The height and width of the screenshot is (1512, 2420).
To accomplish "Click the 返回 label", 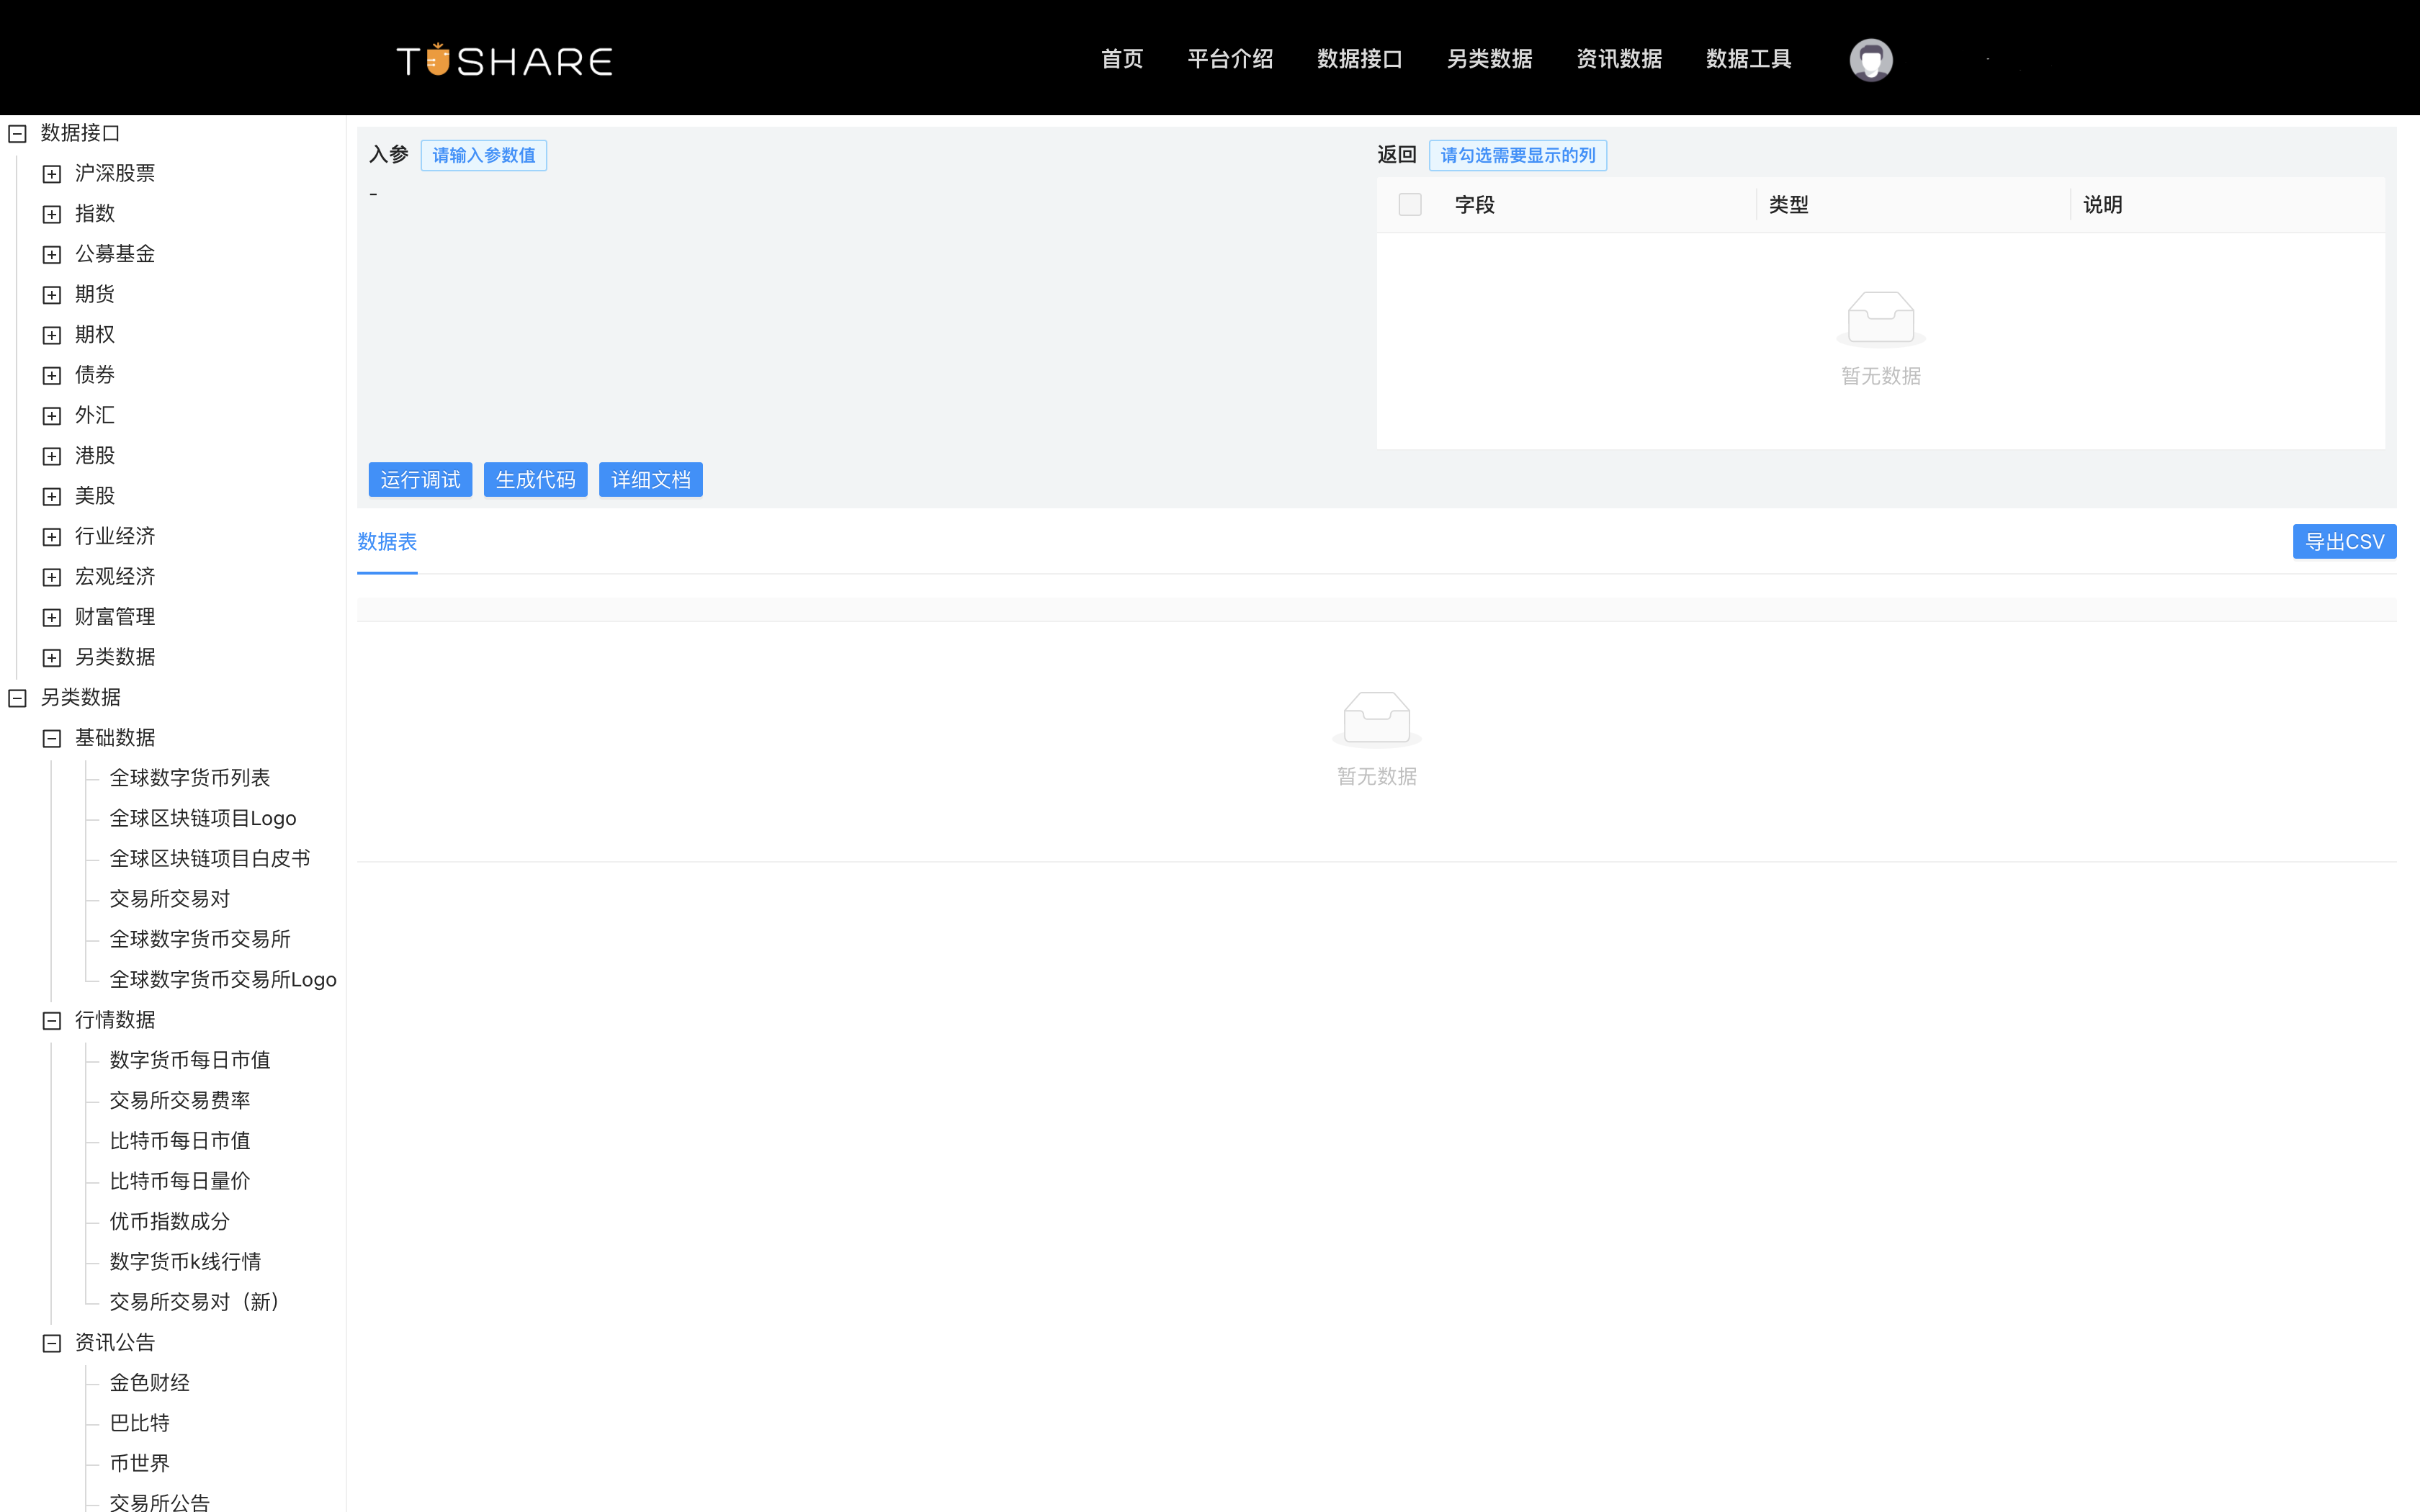I will [1397, 155].
